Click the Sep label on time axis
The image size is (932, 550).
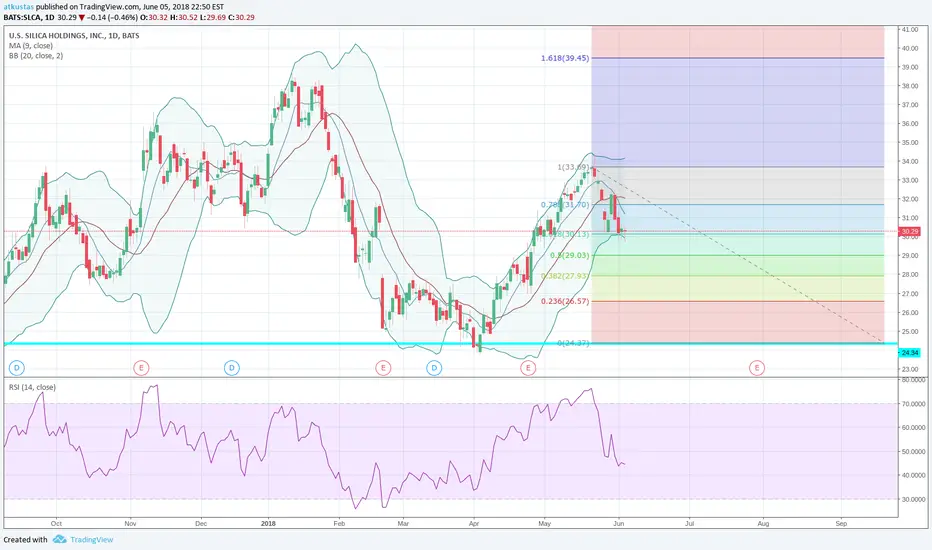[x=841, y=524]
